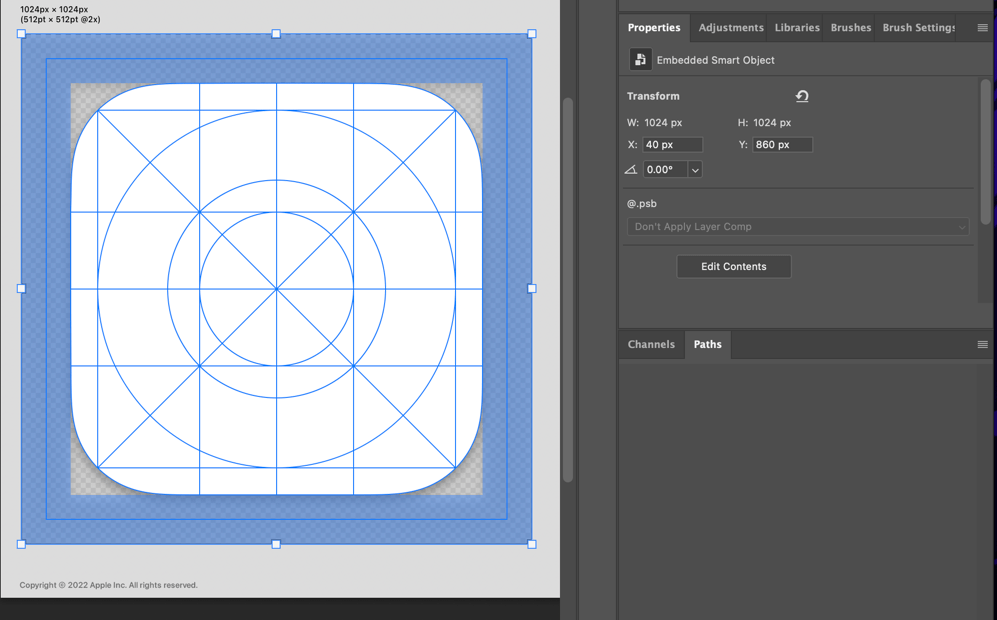The image size is (997, 620).
Task: Switch to the Properties tab
Action: [654, 27]
